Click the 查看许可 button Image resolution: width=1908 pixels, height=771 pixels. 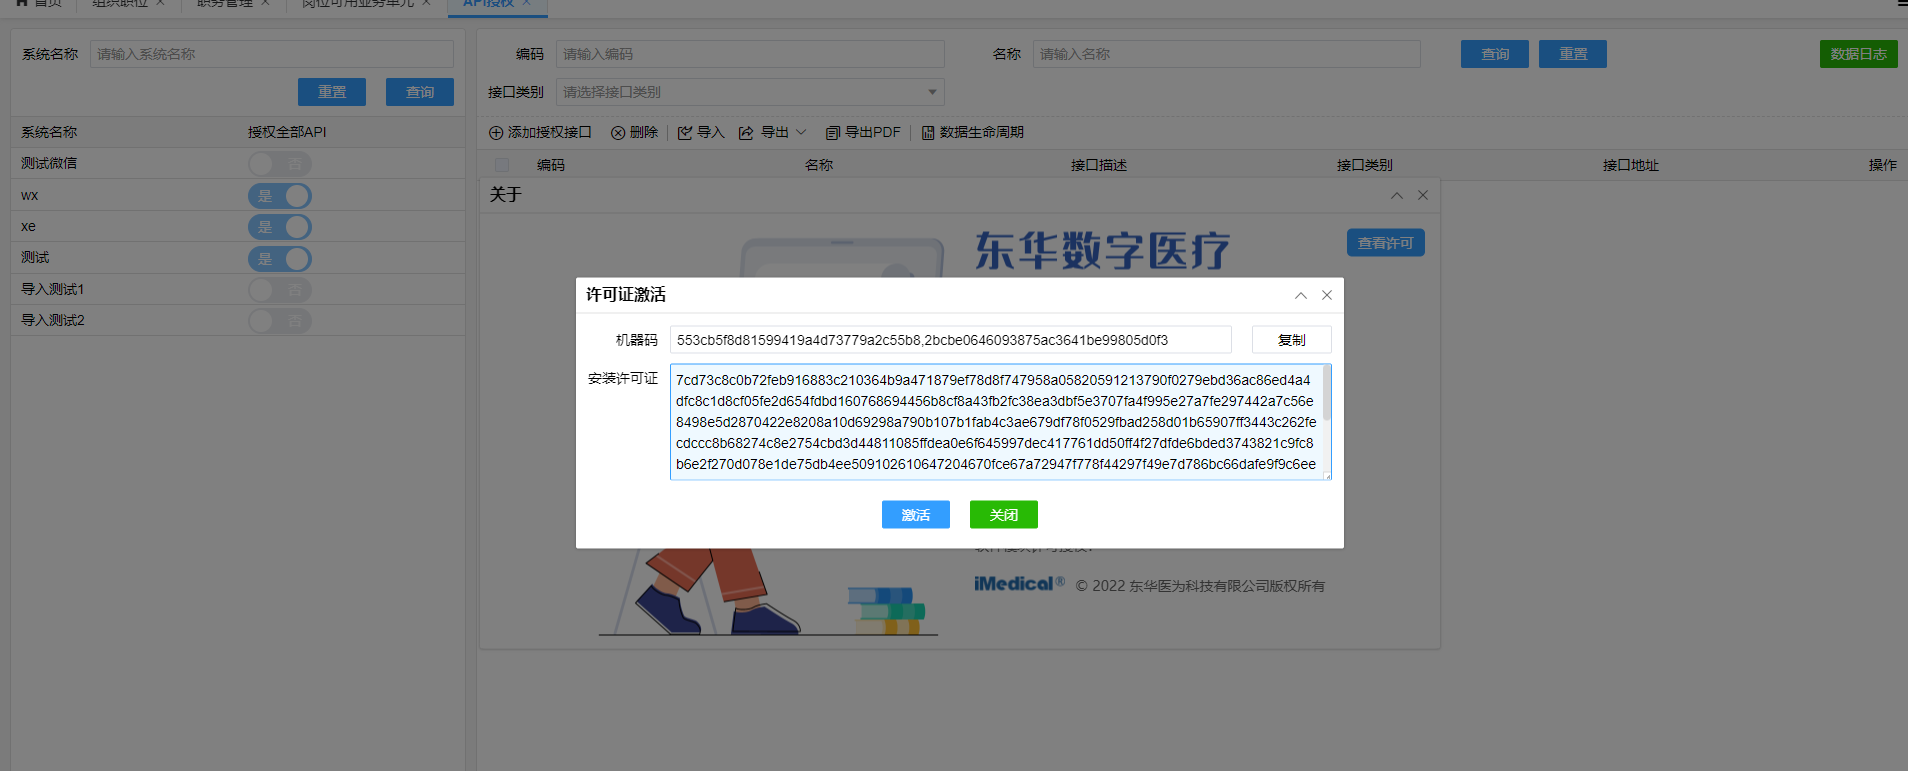click(x=1386, y=243)
